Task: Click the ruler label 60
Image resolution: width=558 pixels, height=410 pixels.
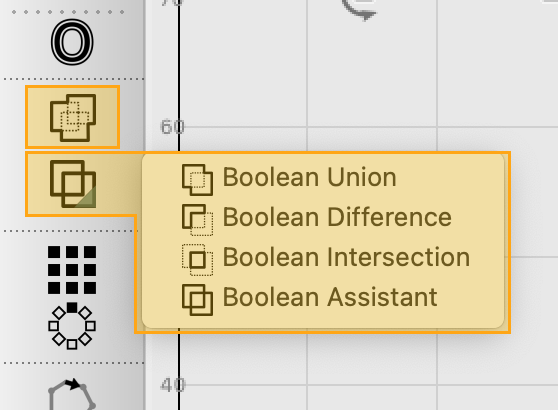Action: [172, 127]
